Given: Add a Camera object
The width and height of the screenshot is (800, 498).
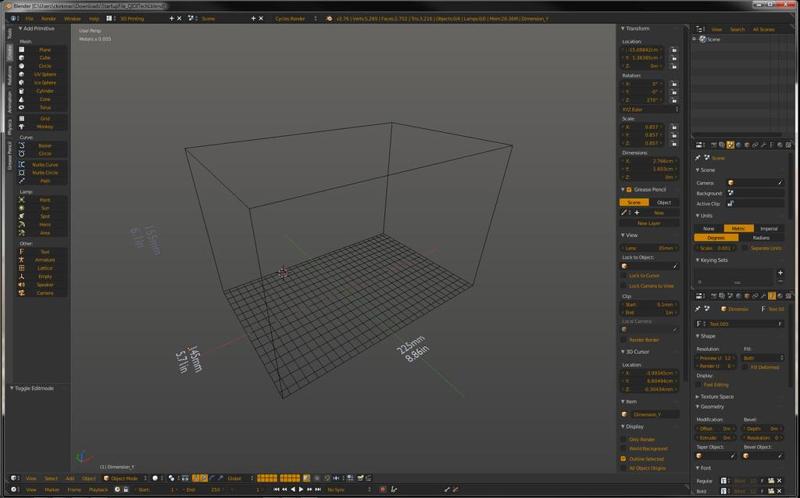Looking at the screenshot, I should (45, 293).
